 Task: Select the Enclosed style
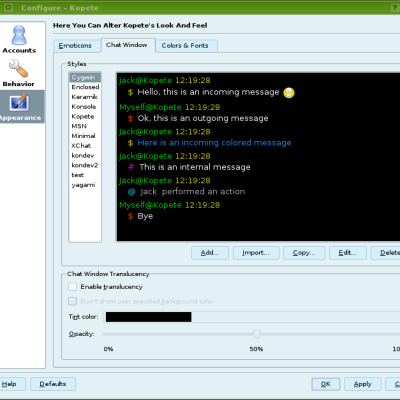pos(85,87)
